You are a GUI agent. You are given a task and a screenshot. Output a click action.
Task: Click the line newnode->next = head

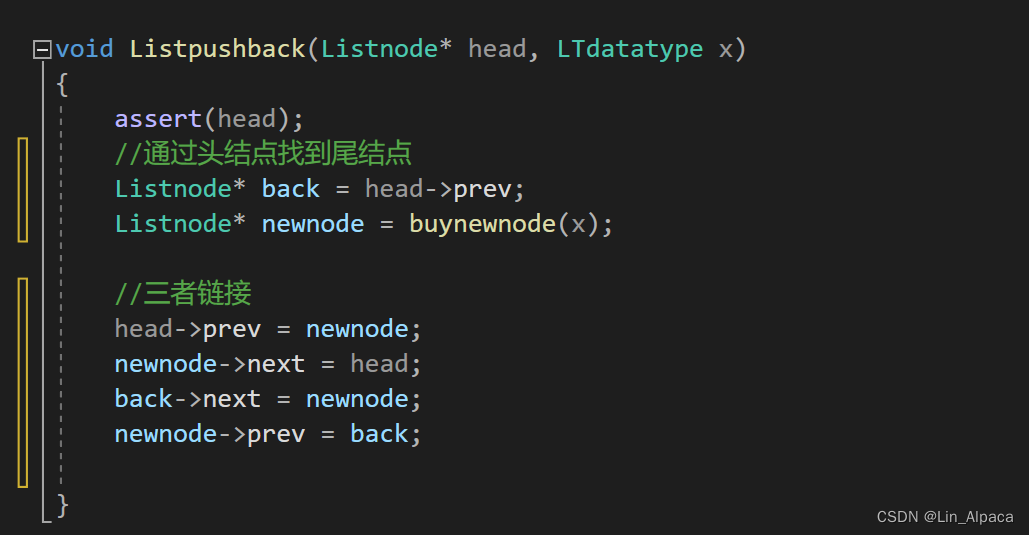point(268,364)
